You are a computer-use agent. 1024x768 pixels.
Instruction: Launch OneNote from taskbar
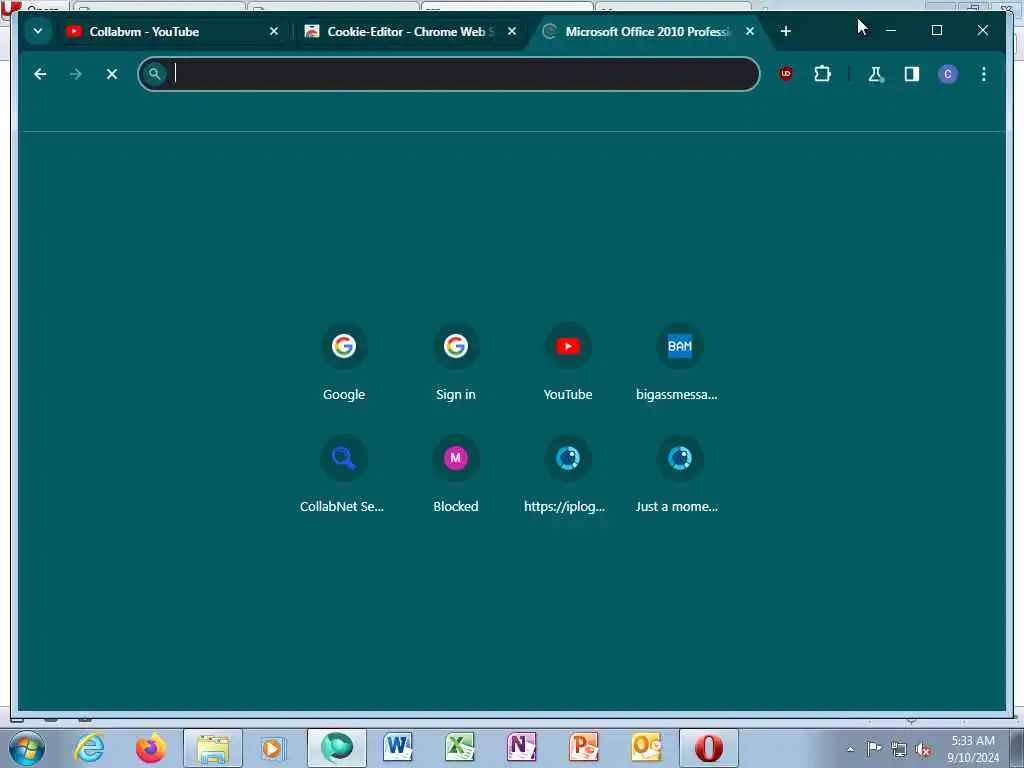click(522, 748)
